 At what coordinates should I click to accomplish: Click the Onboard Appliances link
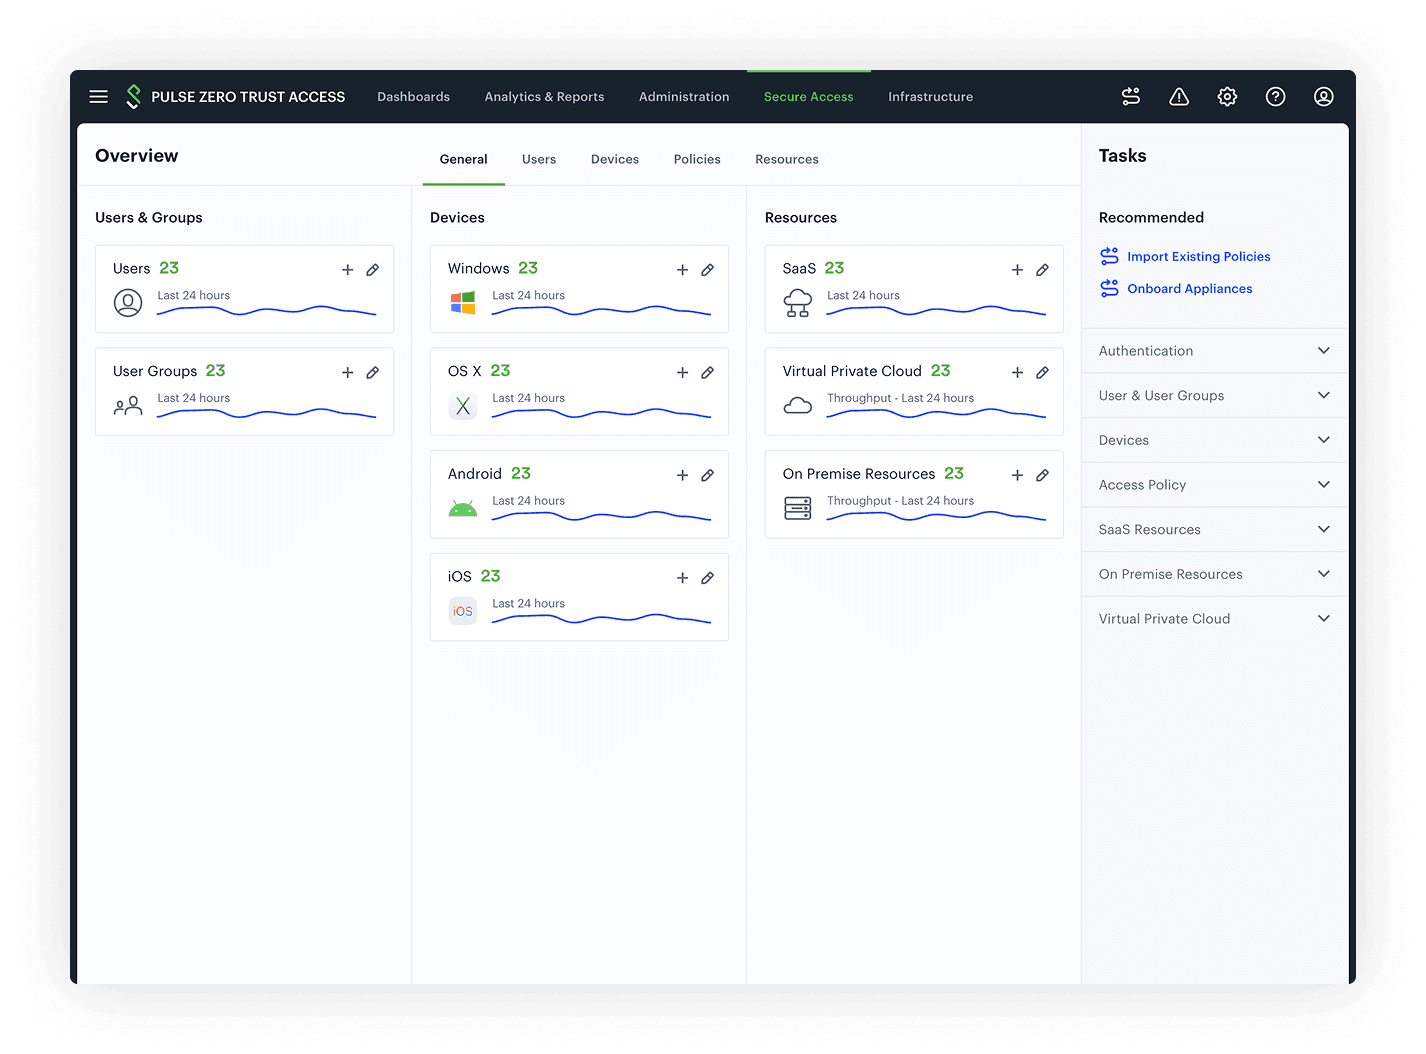[x=1189, y=288]
